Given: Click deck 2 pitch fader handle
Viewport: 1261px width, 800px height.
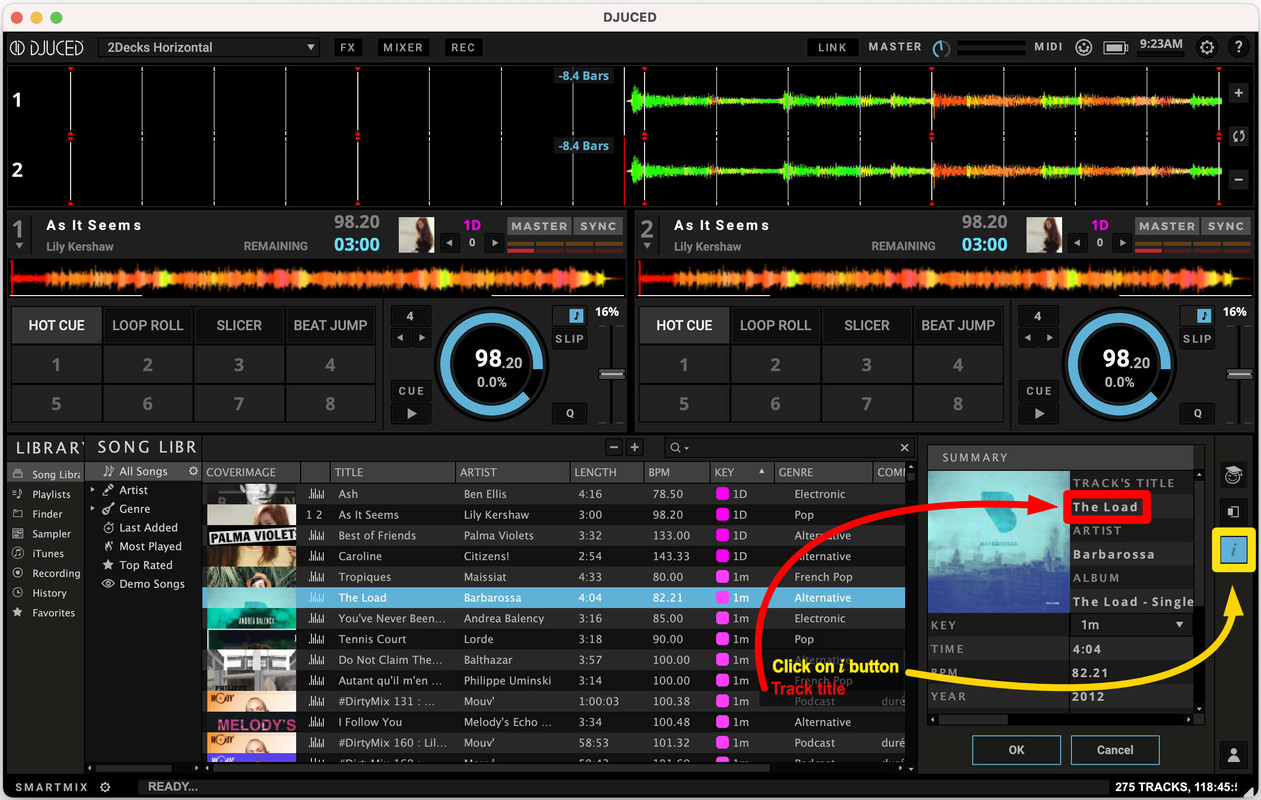Looking at the screenshot, I should (1240, 374).
